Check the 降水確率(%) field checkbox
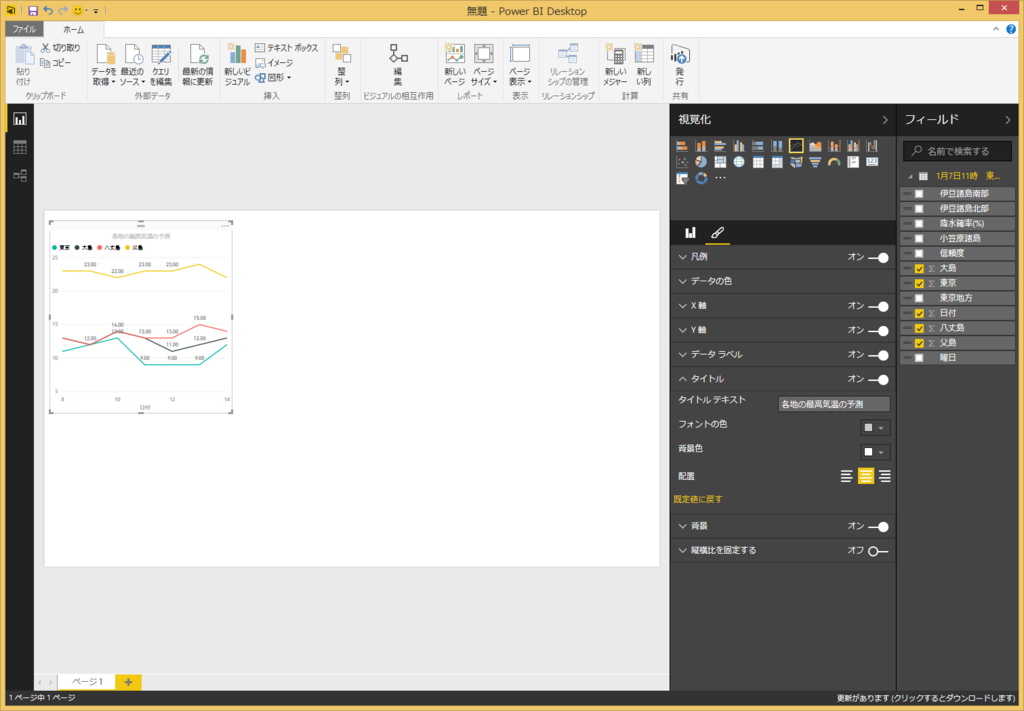This screenshot has width=1024, height=711. pos(919,223)
